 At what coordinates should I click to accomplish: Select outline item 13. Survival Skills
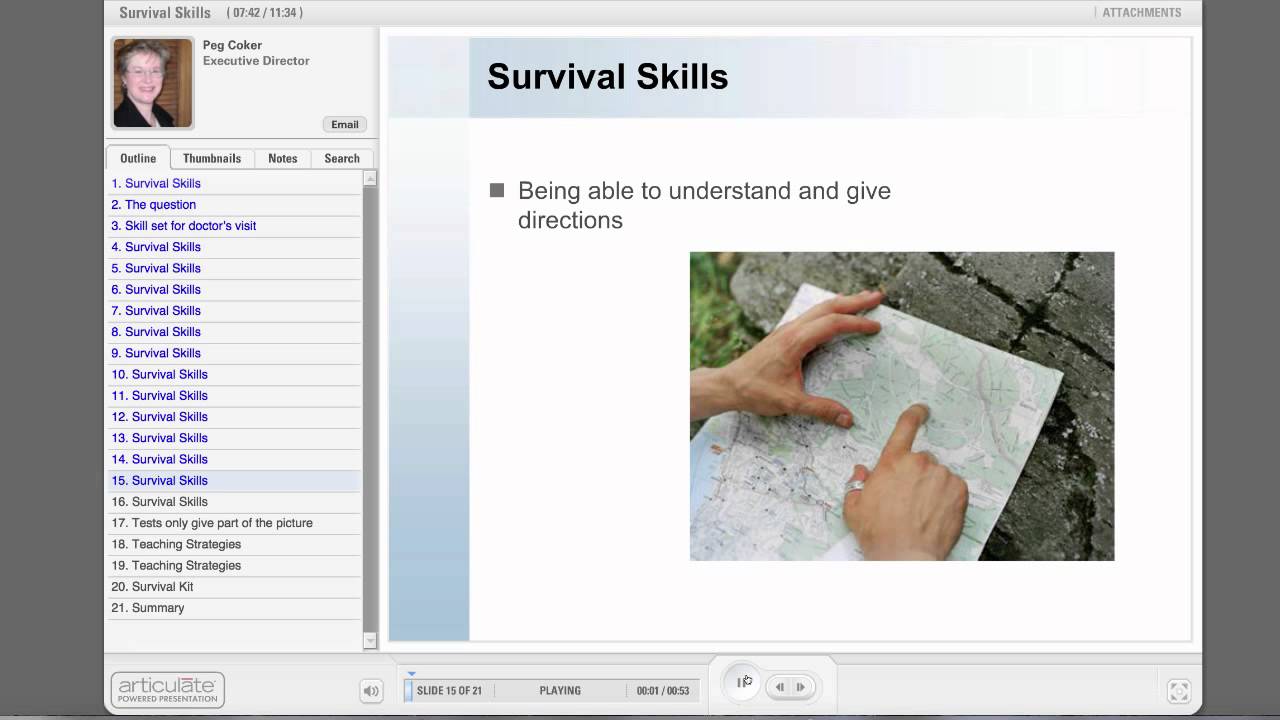coord(234,438)
